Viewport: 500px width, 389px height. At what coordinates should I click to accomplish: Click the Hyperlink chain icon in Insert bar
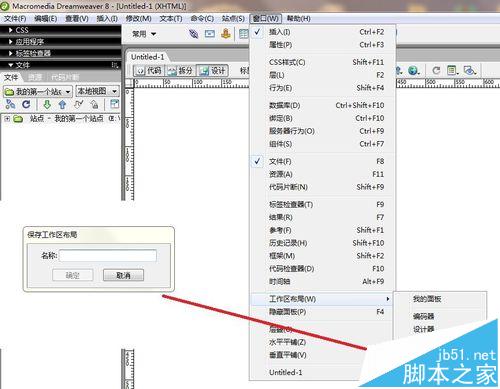click(x=194, y=34)
